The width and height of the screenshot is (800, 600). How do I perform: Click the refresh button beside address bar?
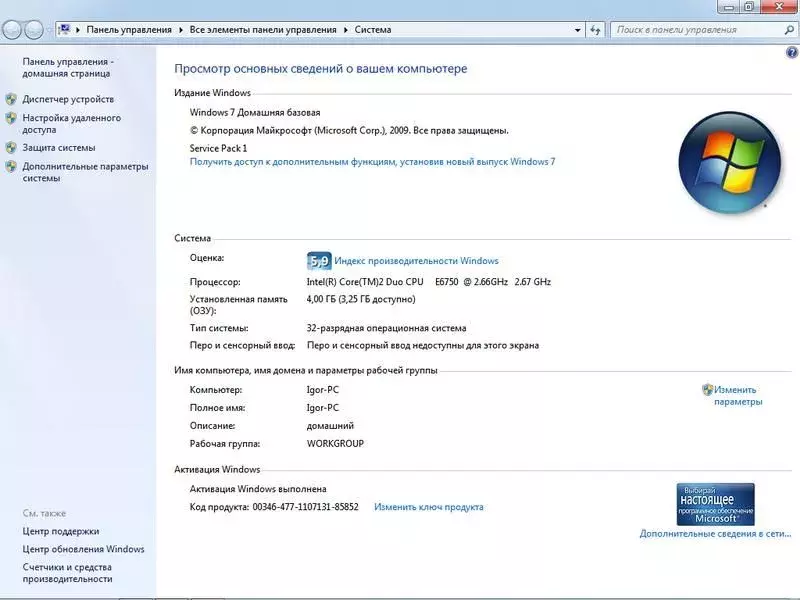point(595,30)
